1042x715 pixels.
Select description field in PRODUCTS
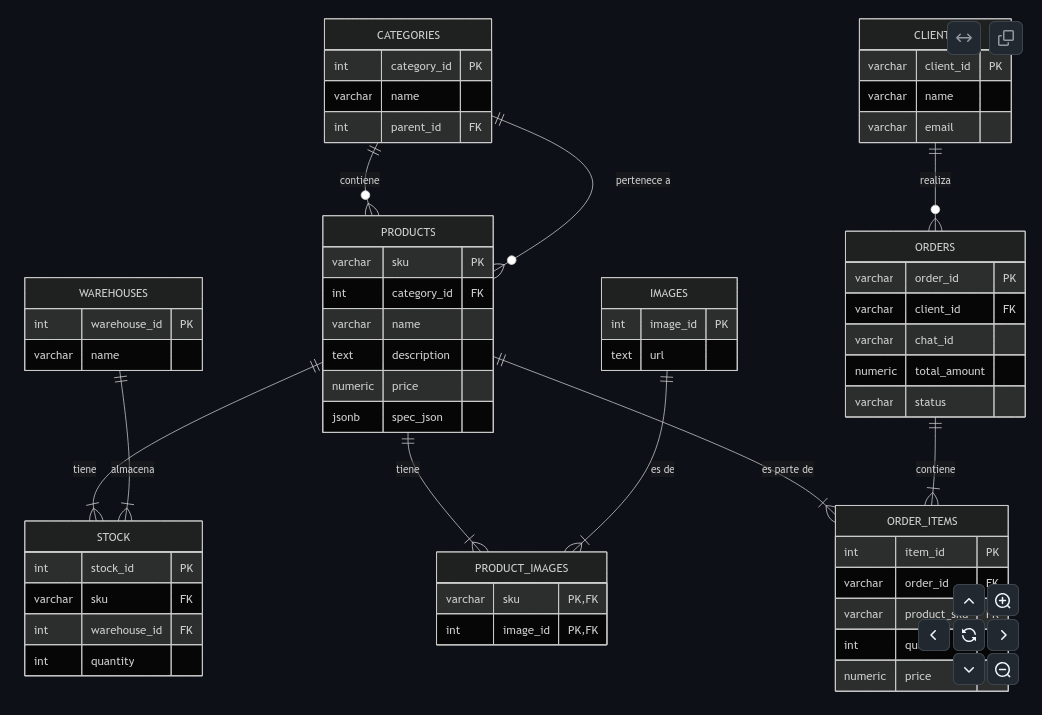[x=408, y=355]
